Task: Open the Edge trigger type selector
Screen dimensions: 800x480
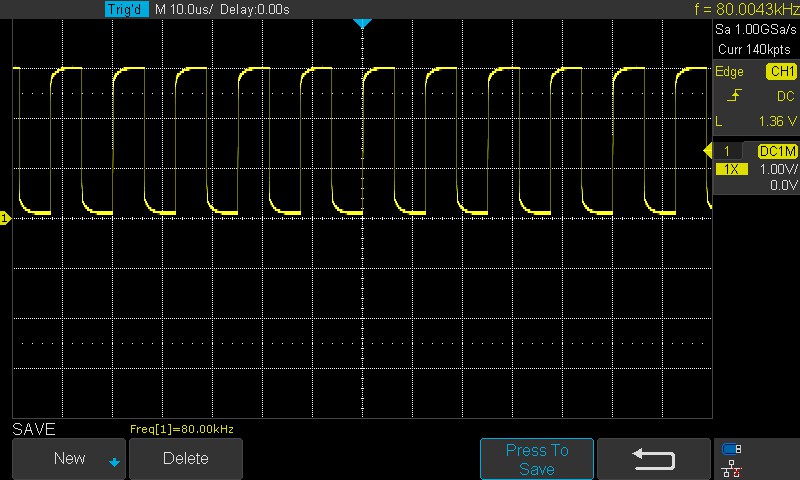Action: (729, 72)
